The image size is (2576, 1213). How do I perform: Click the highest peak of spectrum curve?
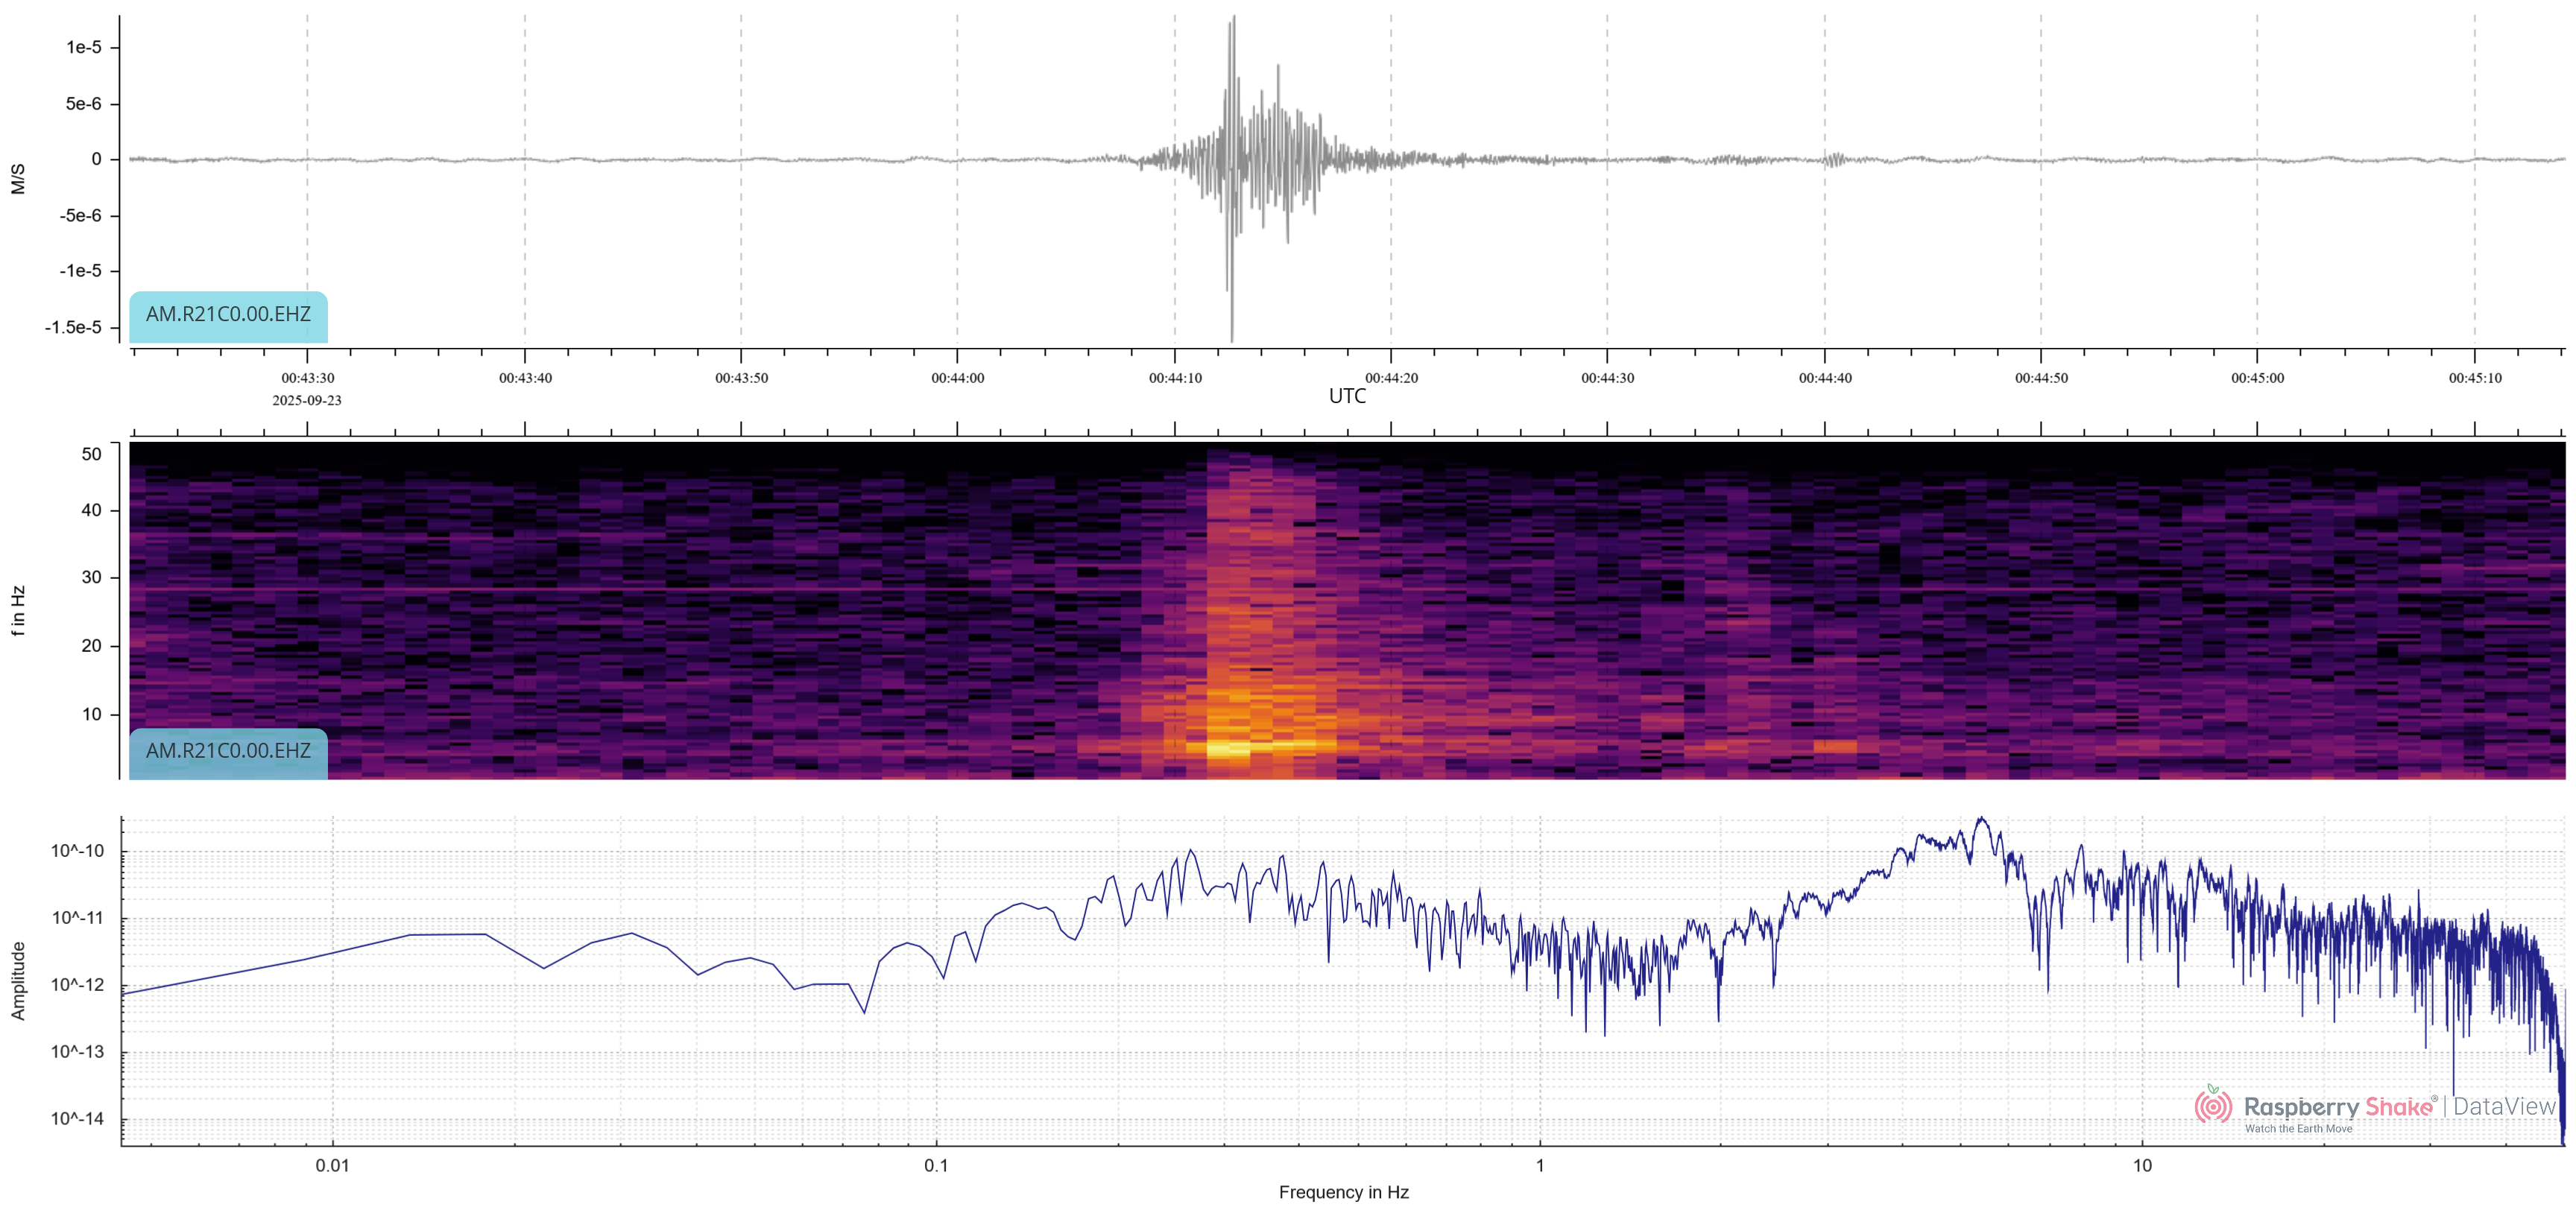coord(1981,819)
